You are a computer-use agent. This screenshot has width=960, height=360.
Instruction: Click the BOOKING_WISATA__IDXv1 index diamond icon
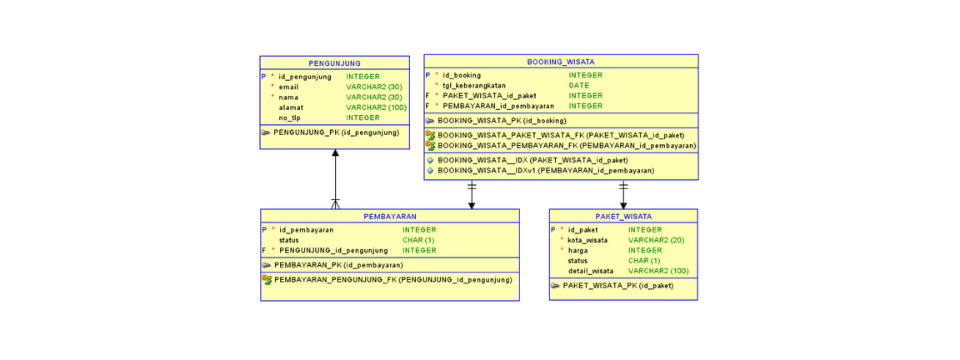[x=430, y=170]
